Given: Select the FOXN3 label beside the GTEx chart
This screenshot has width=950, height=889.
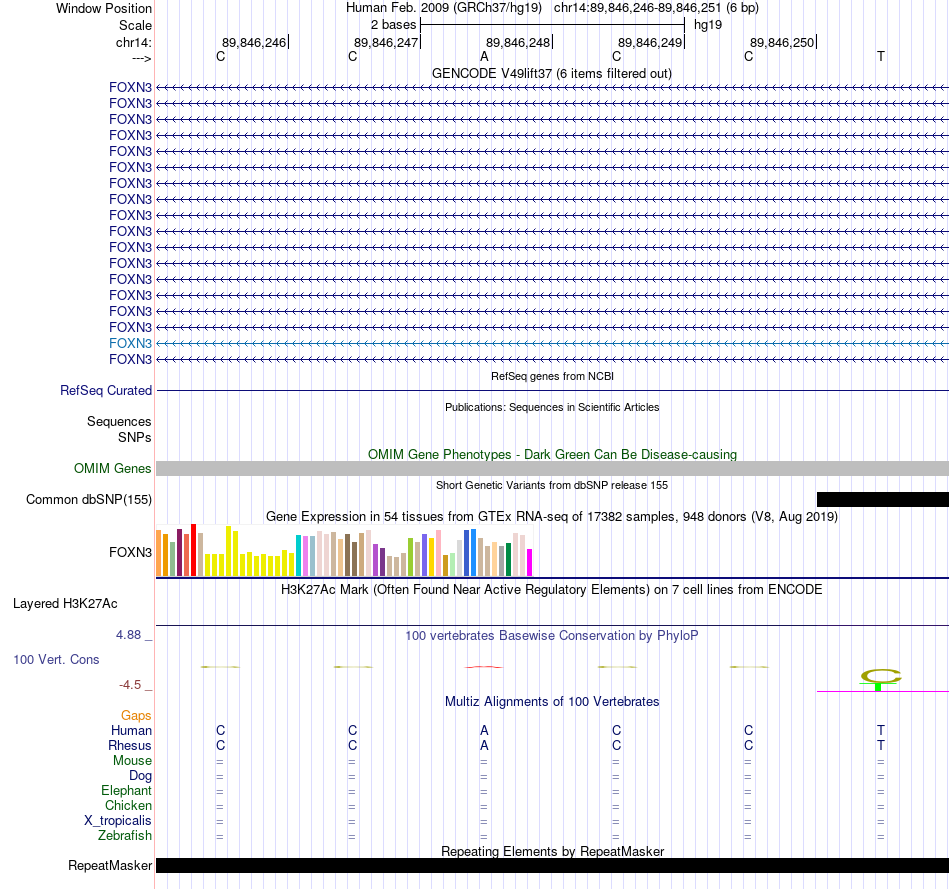Looking at the screenshot, I should [x=130, y=553].
